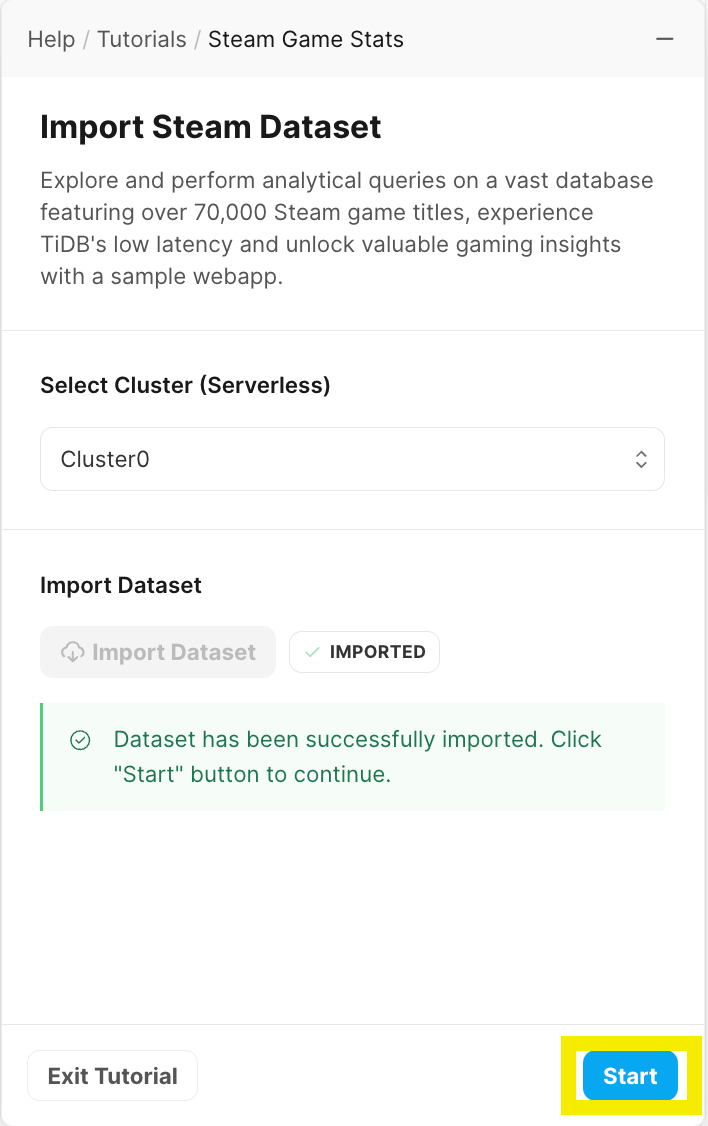Exit Tutorial using the bottom-left button

(x=113, y=1076)
